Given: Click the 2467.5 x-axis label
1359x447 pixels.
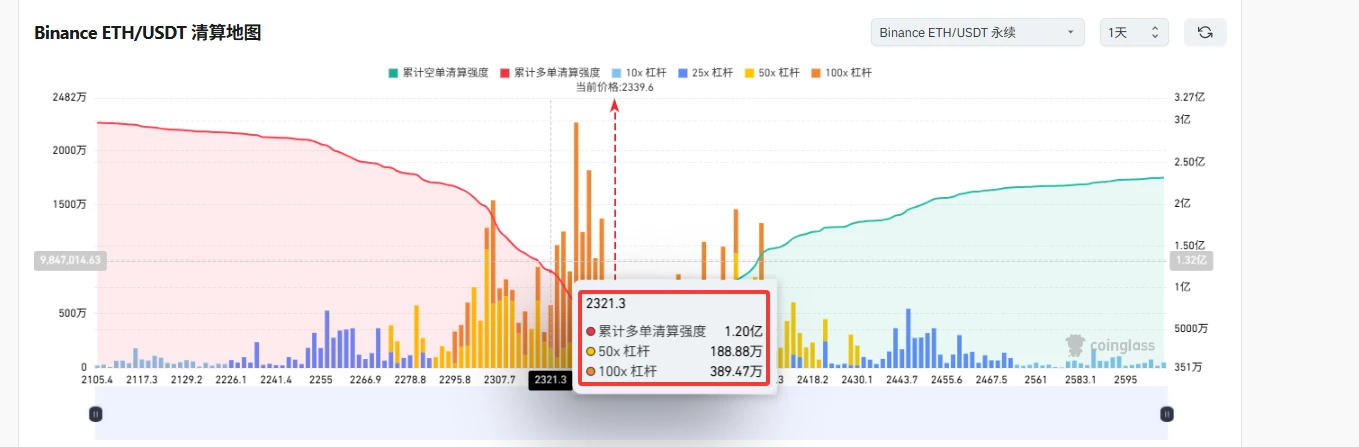Looking at the screenshot, I should tap(991, 380).
